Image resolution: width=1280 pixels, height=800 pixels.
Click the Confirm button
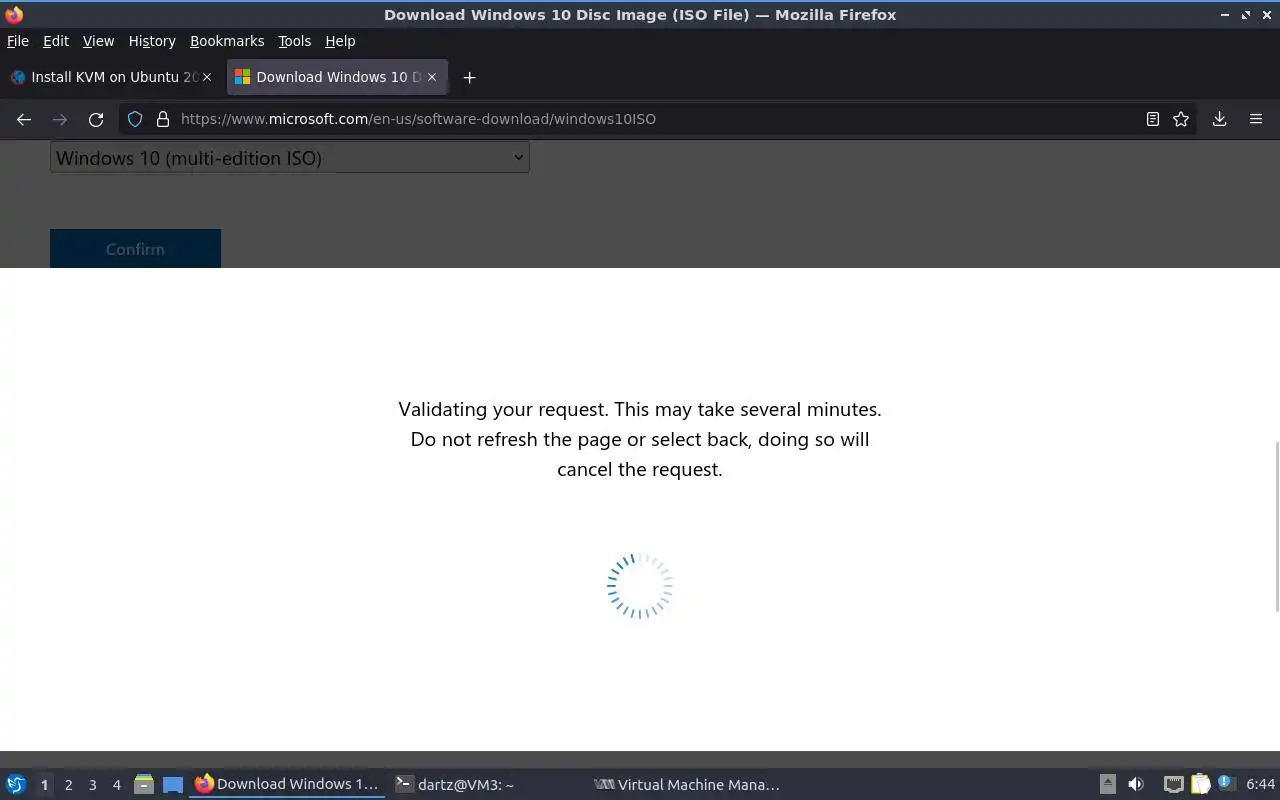(x=135, y=248)
